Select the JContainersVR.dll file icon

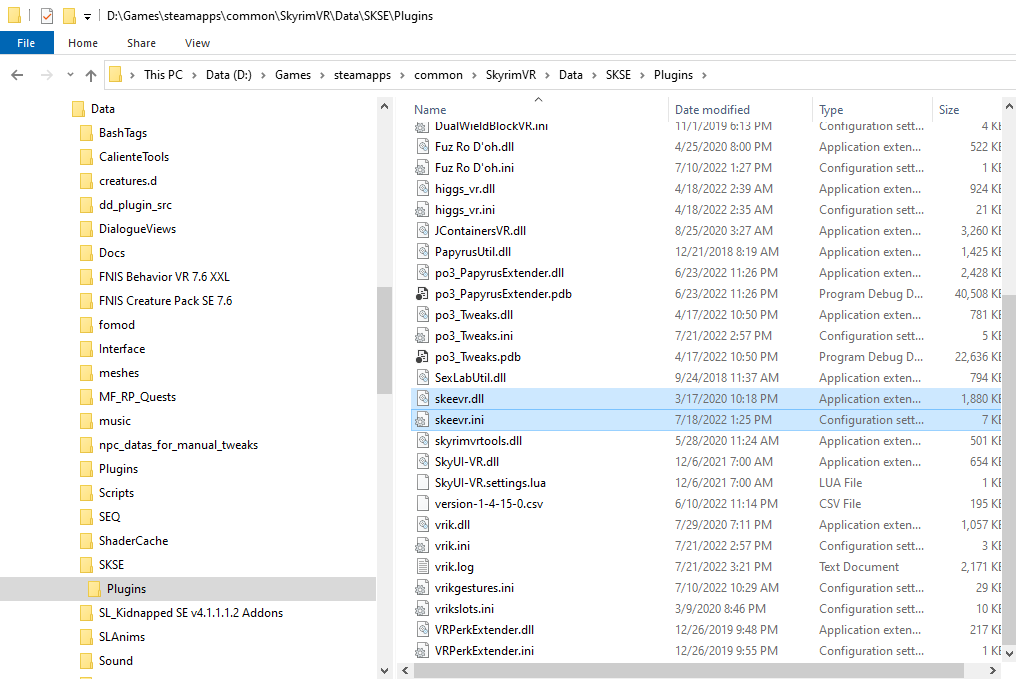pyautogui.click(x=422, y=231)
